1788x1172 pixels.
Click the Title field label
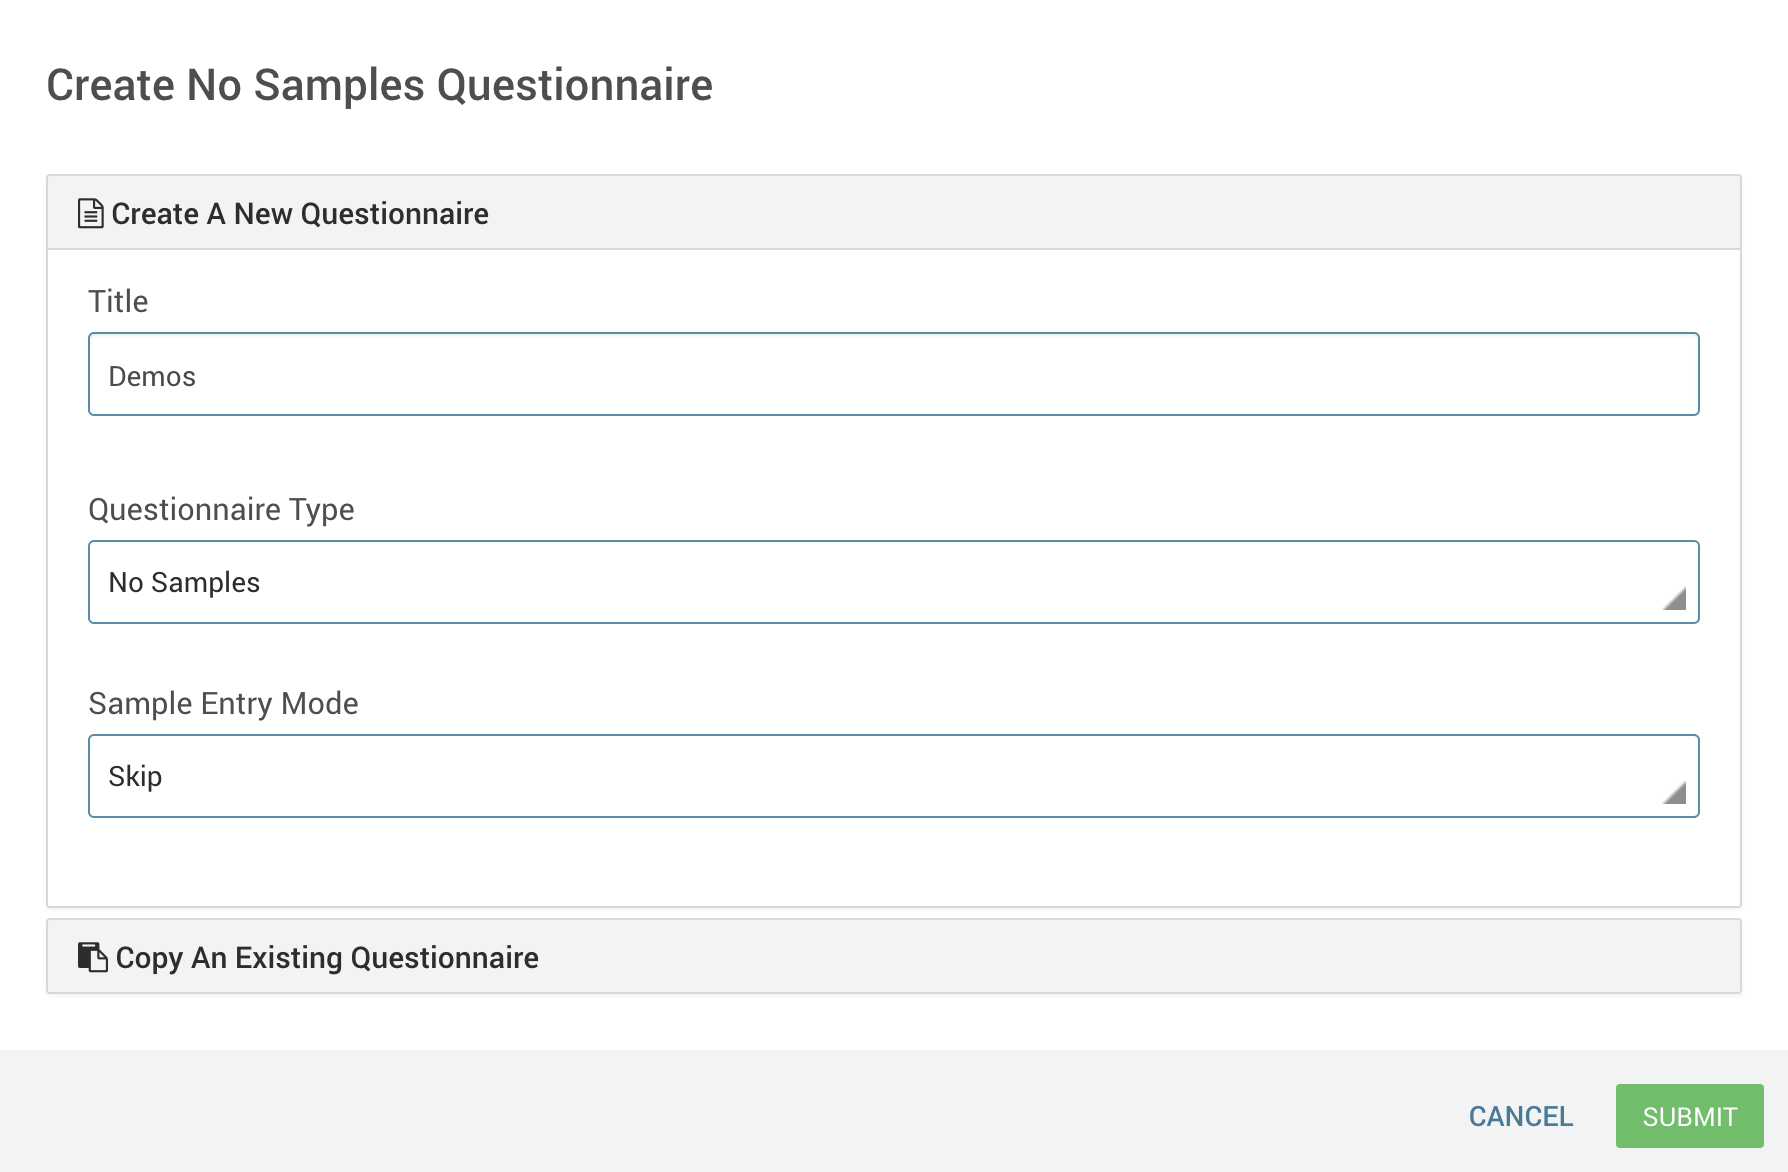[118, 301]
